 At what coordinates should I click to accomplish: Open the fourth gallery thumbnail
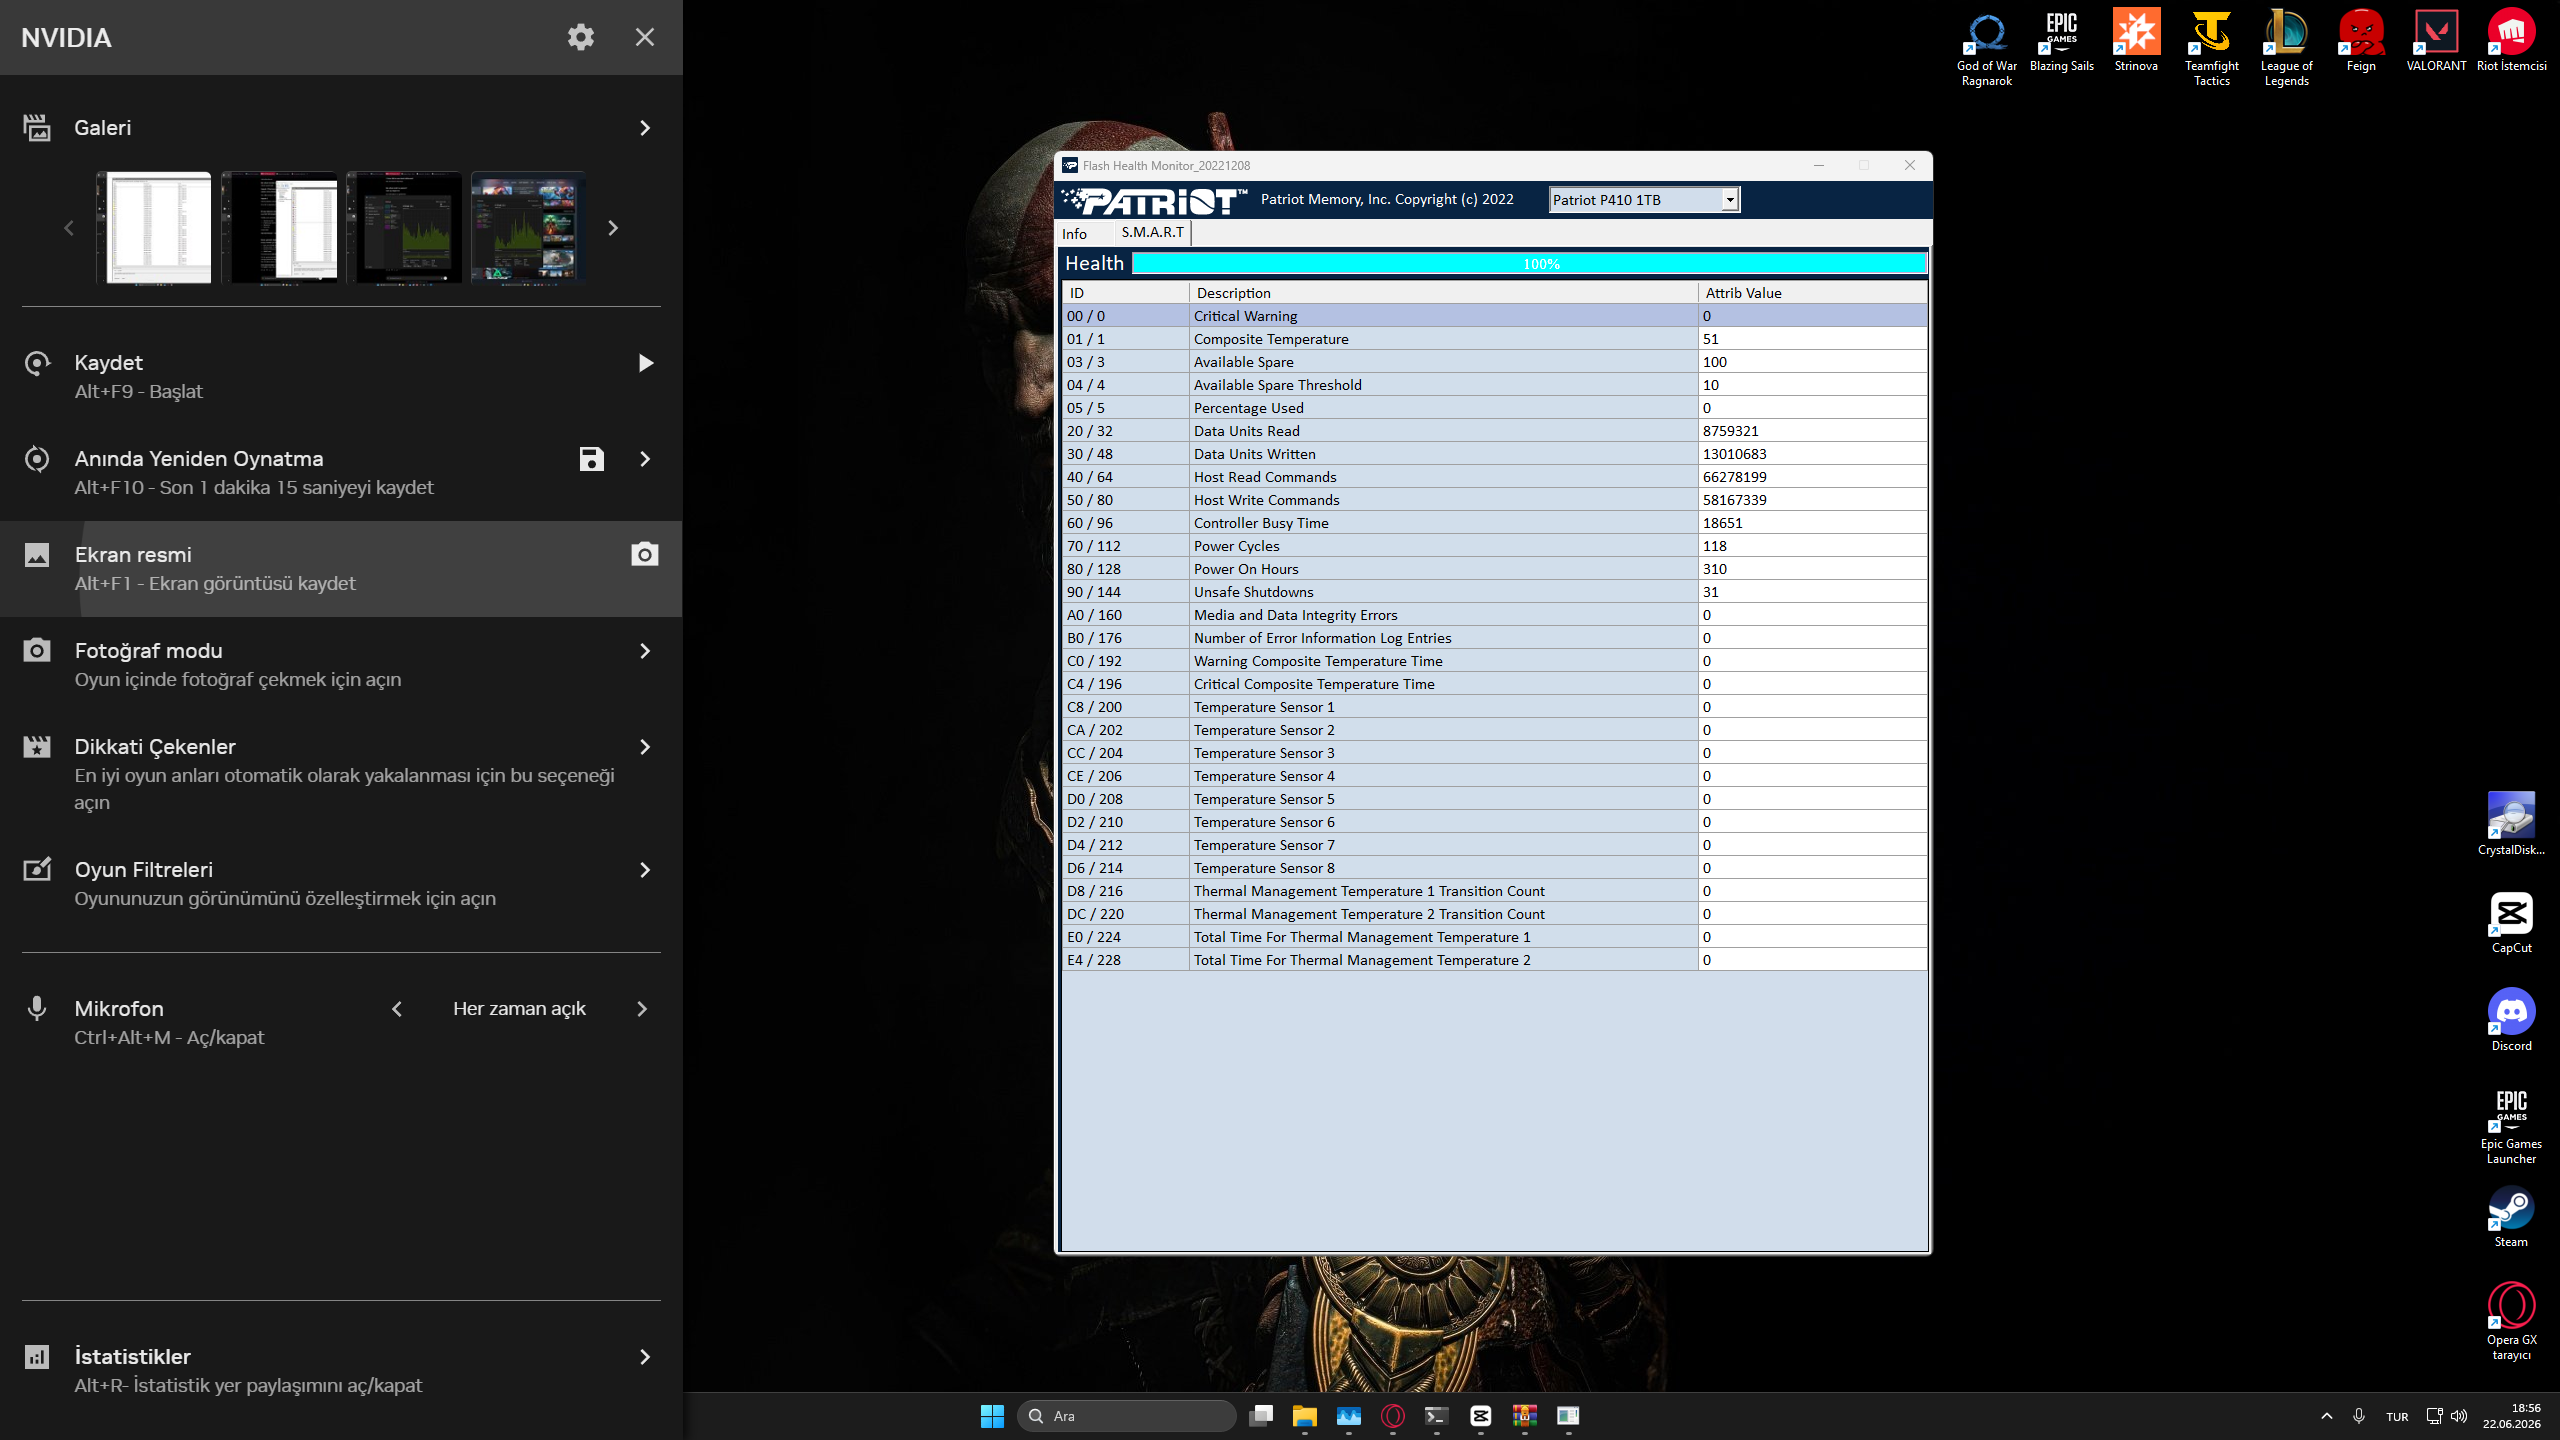point(529,228)
